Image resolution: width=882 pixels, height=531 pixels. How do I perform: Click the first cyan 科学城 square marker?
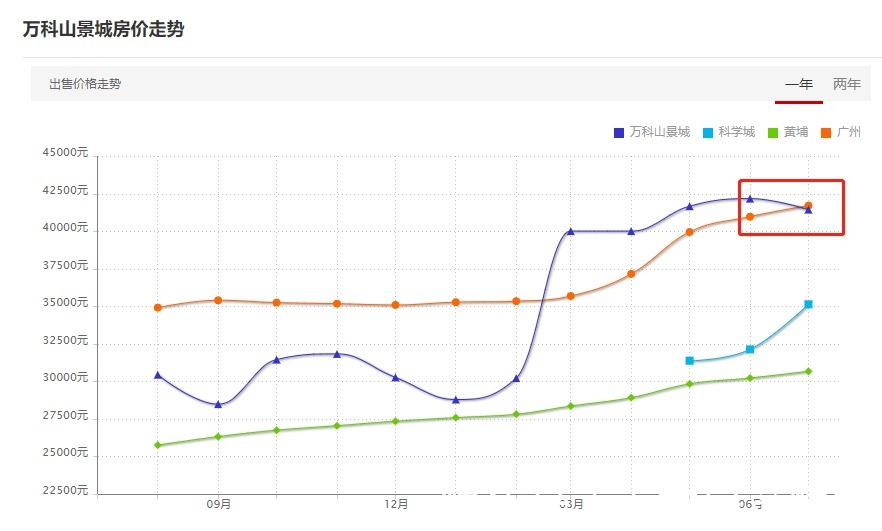(690, 361)
